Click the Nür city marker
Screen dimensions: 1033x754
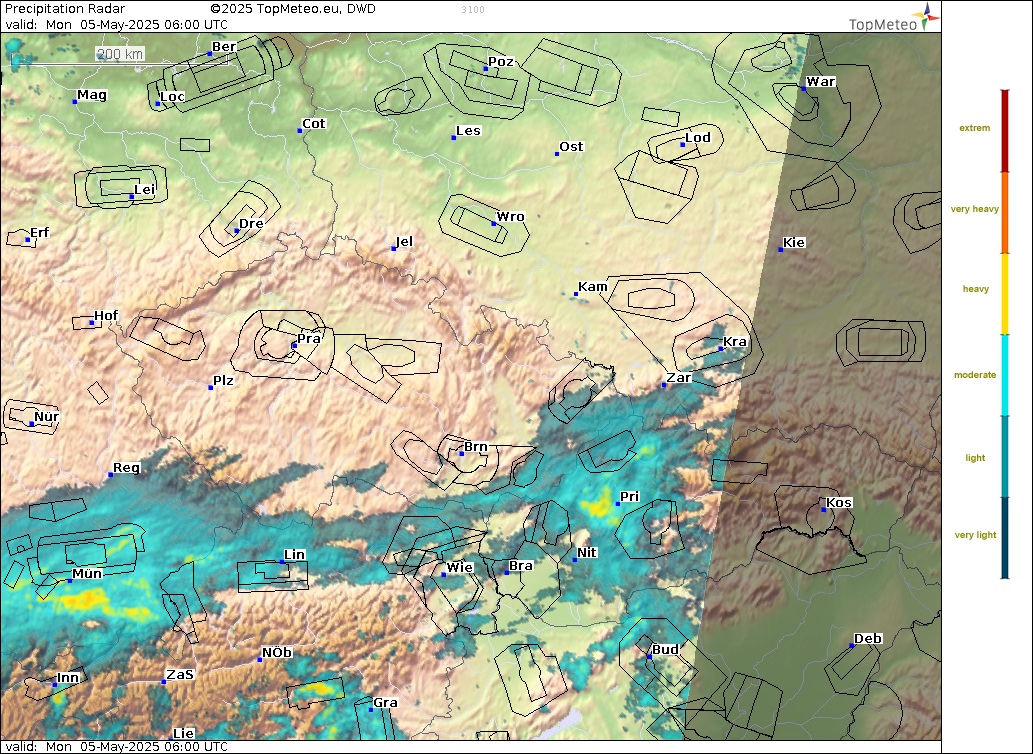(x=32, y=423)
